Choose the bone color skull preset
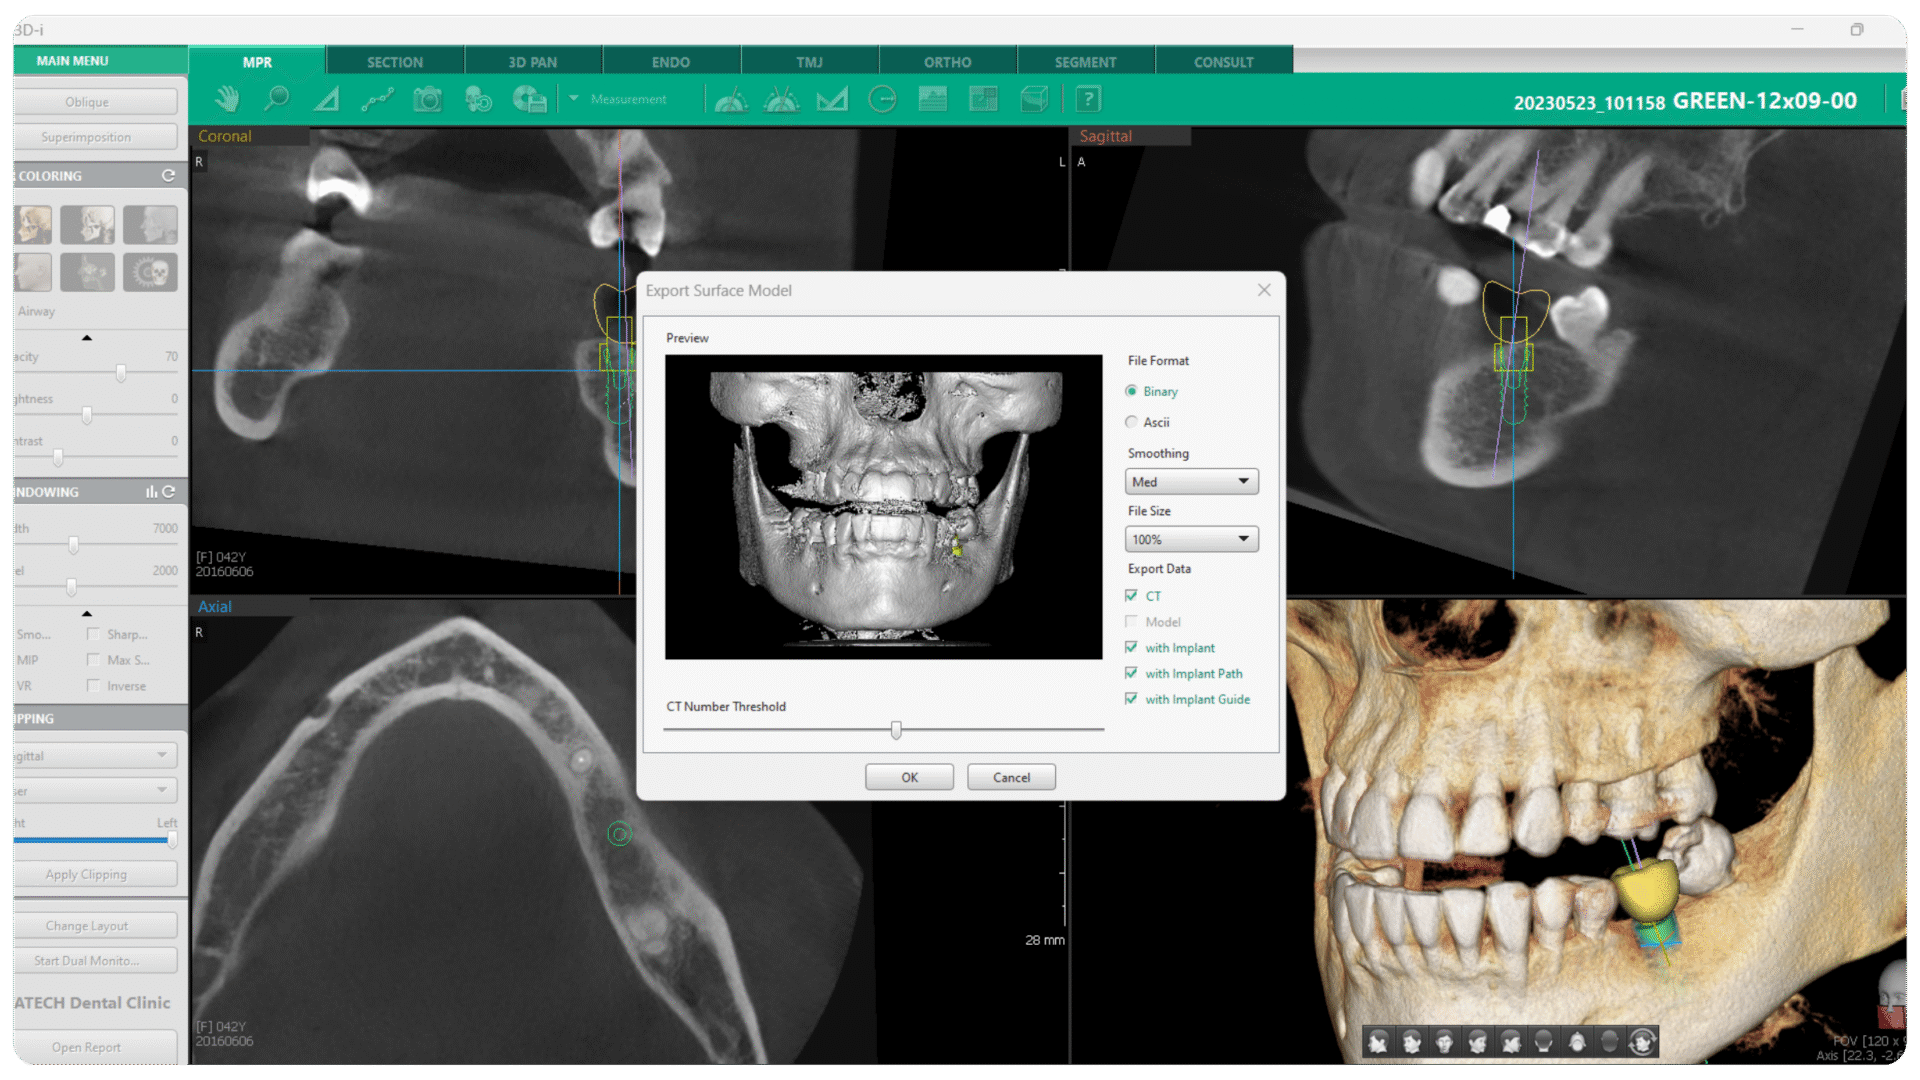This screenshot has width=1920, height=1080. pos(33,225)
